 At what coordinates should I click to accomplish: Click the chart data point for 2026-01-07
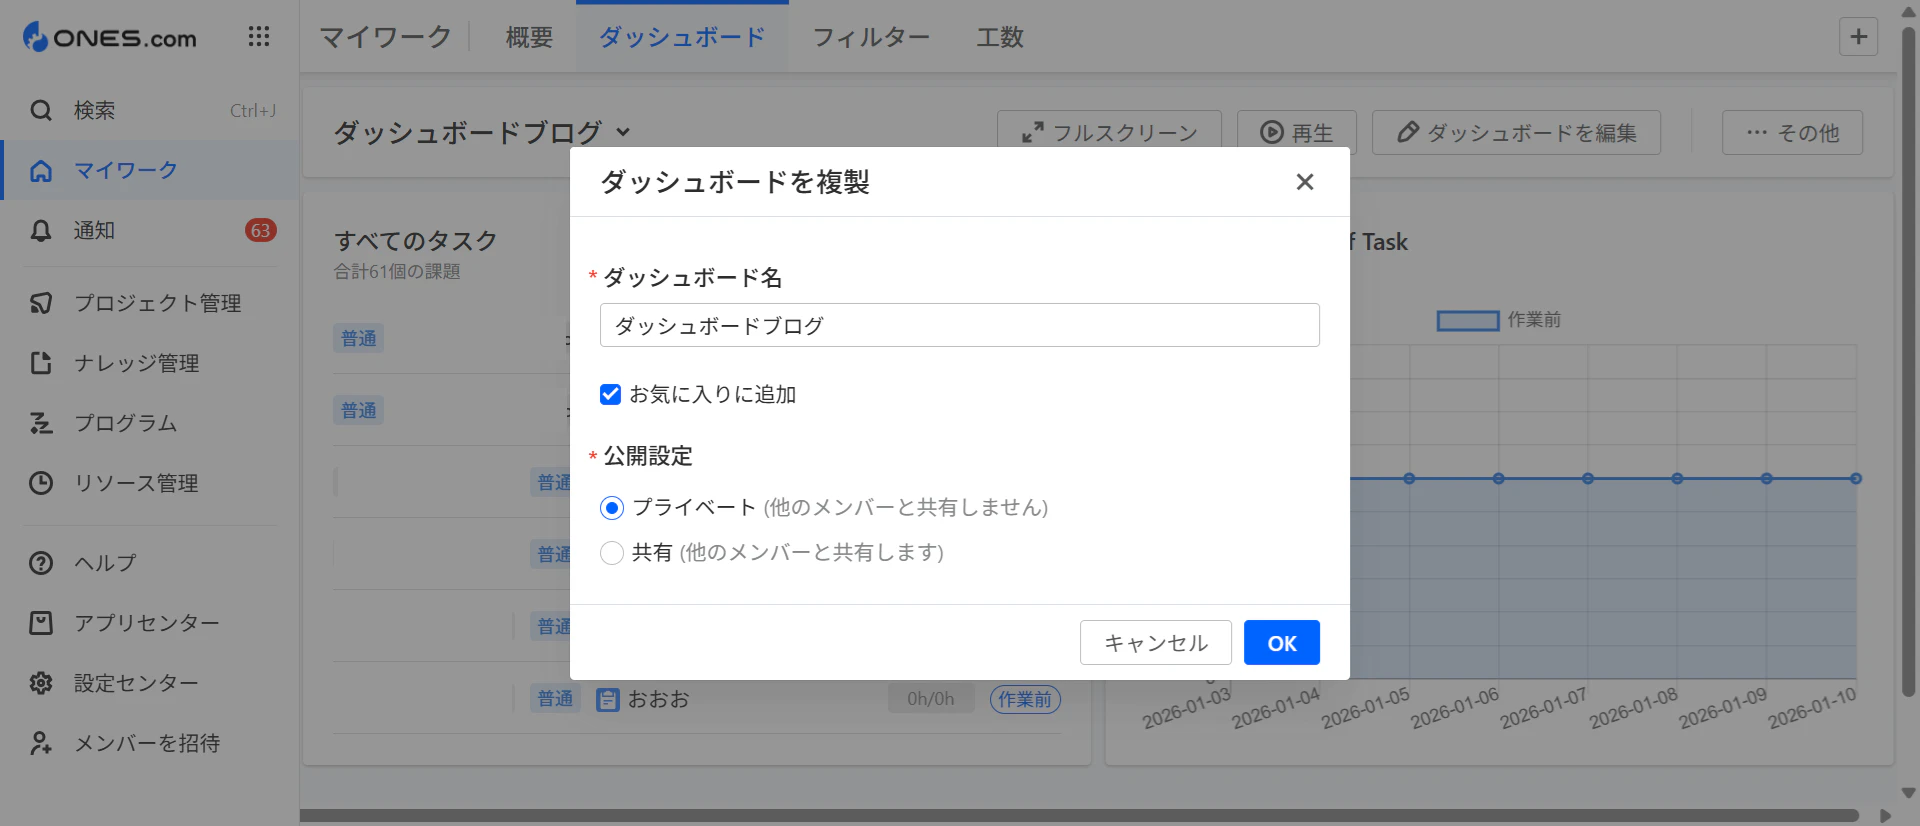pyautogui.click(x=1588, y=479)
